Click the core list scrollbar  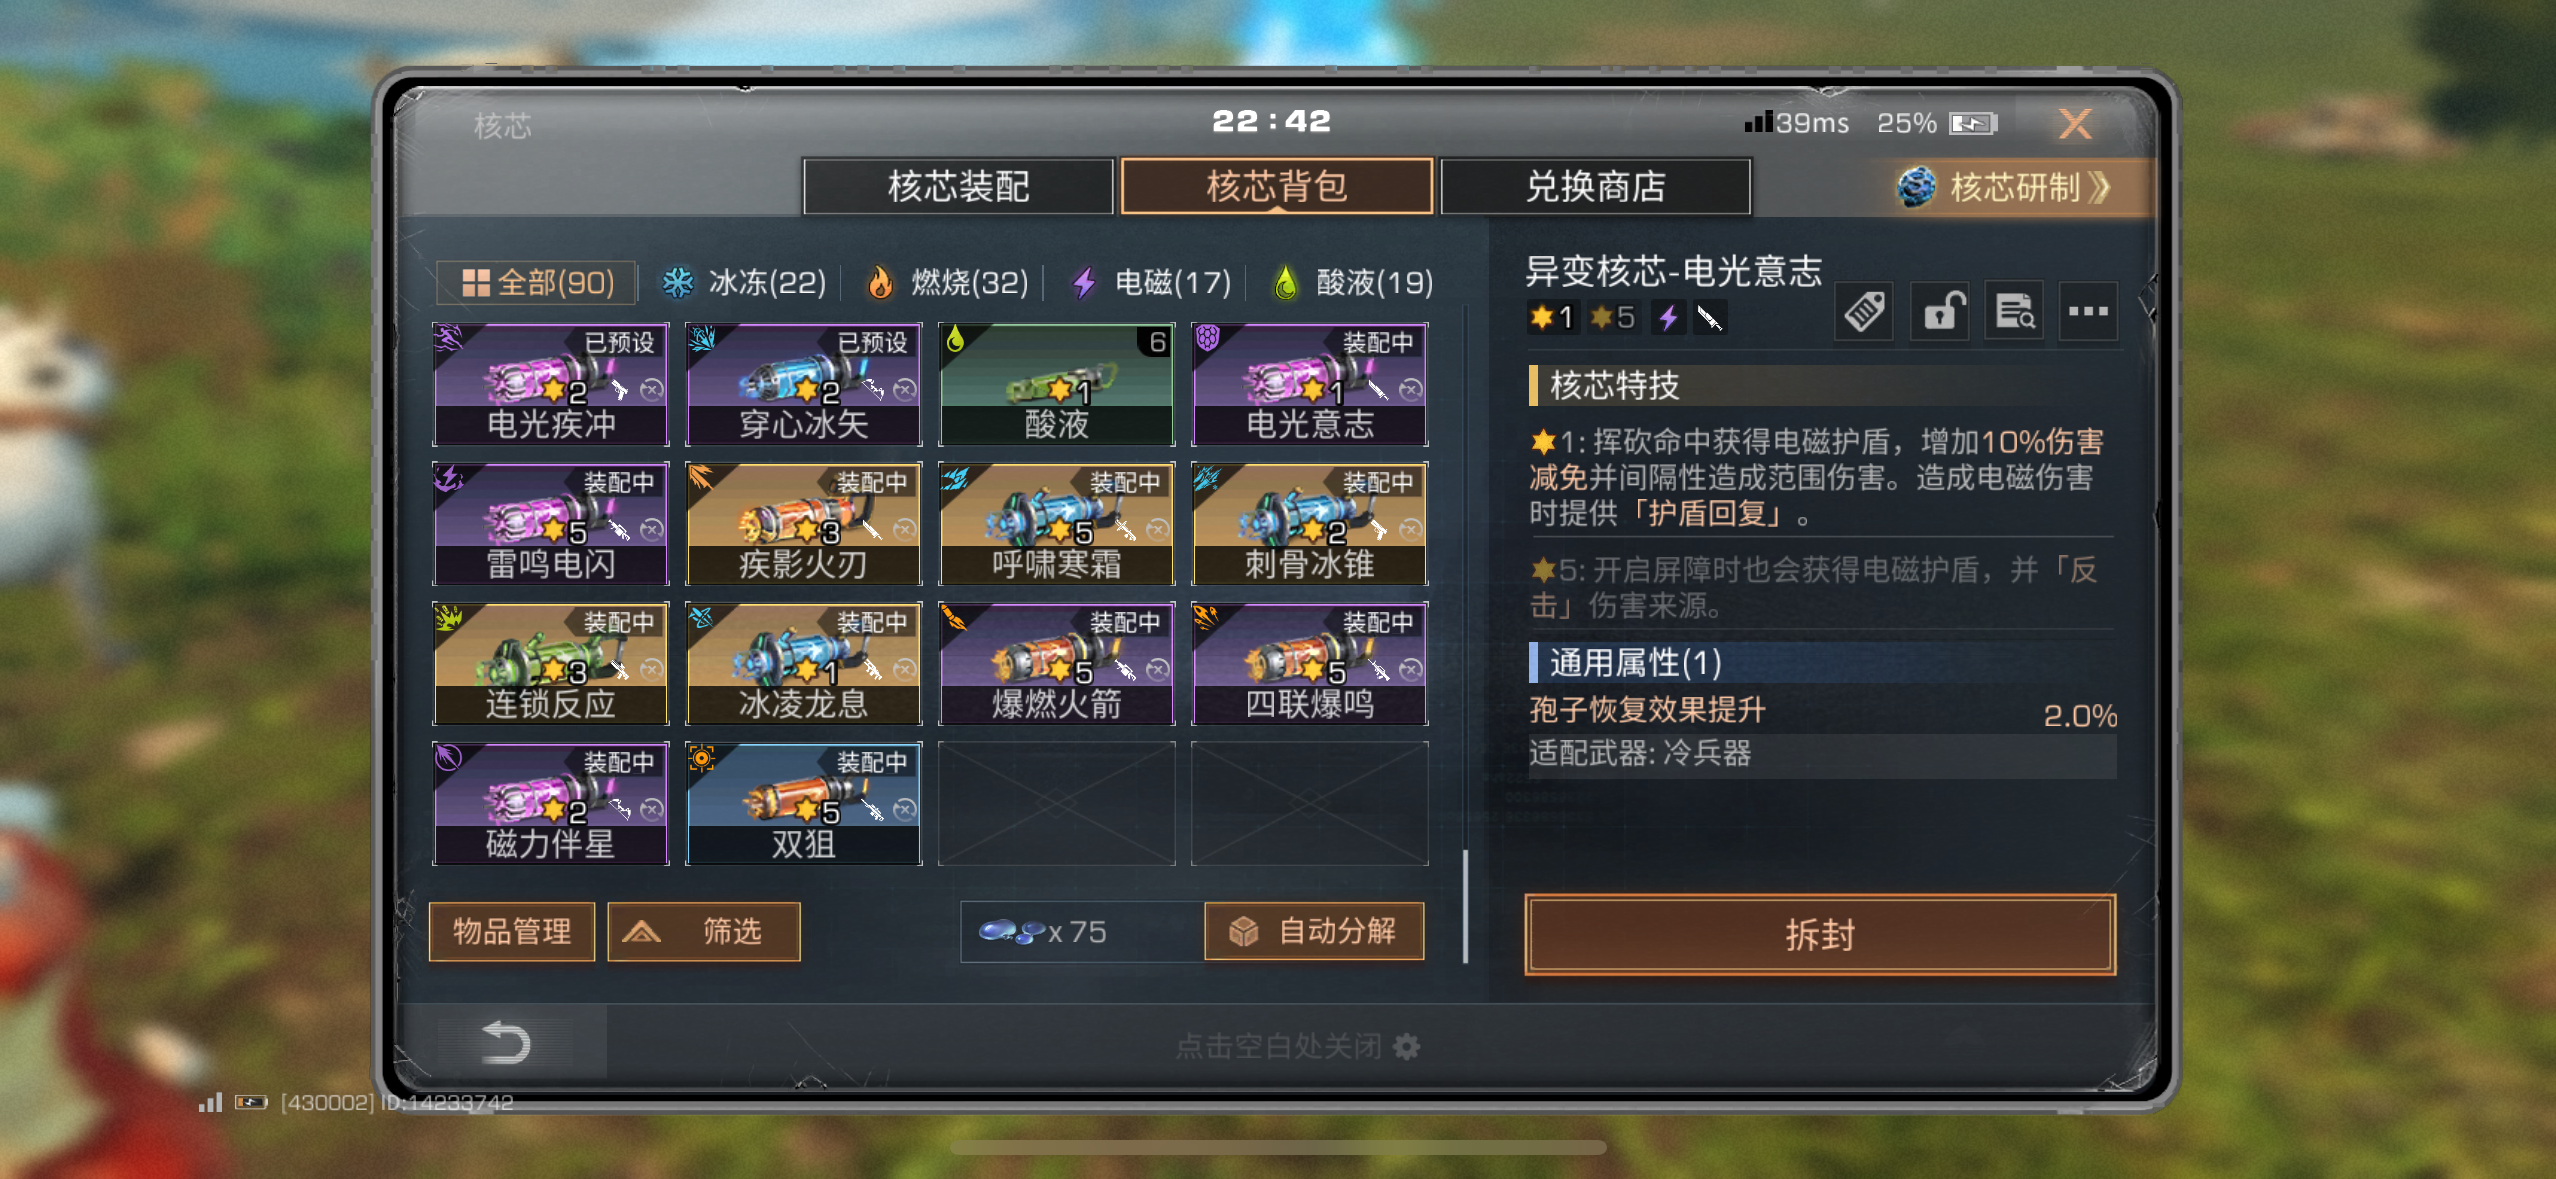pos(1466,906)
